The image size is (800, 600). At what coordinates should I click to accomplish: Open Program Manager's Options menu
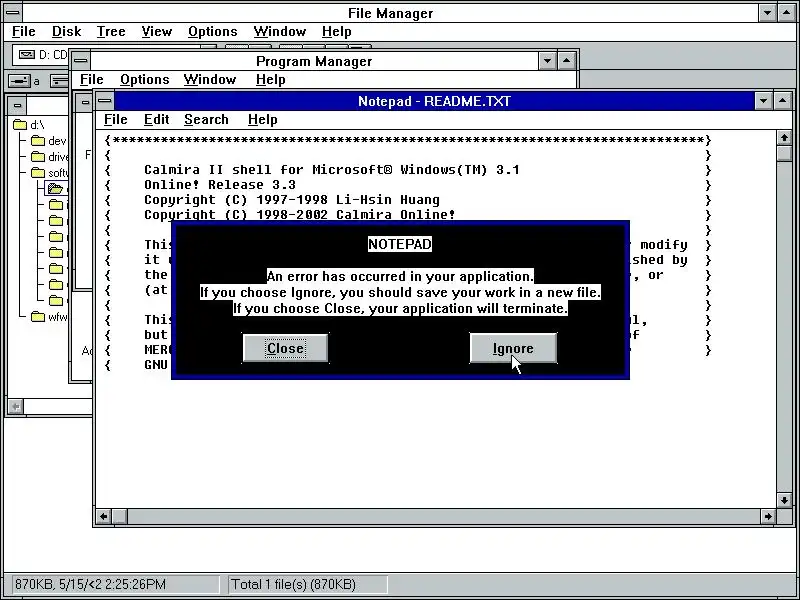click(x=144, y=80)
